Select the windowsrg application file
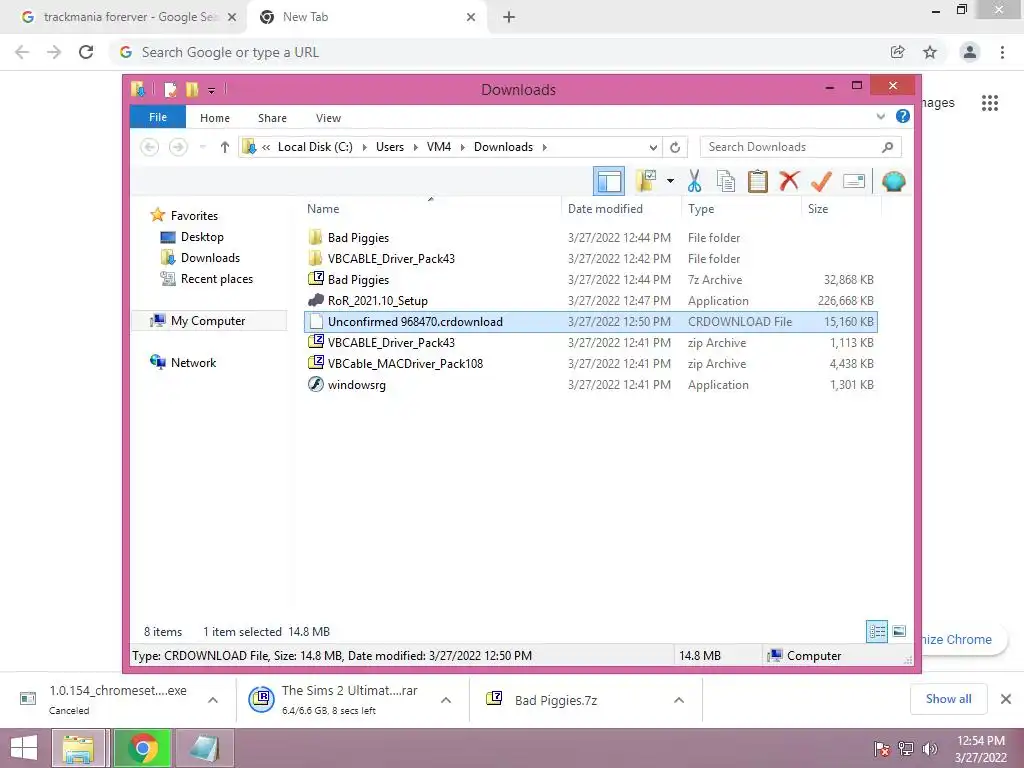The height and width of the screenshot is (768, 1024). 590,385
